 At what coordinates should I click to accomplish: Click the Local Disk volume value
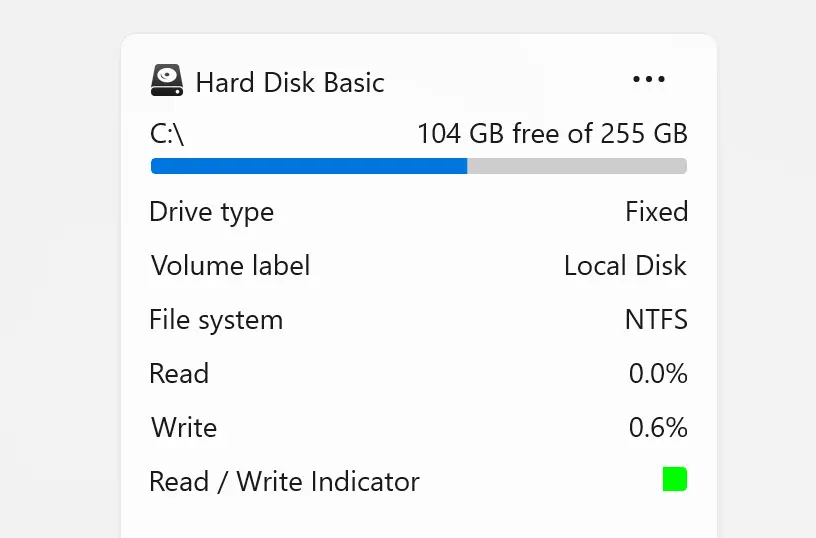tap(625, 266)
